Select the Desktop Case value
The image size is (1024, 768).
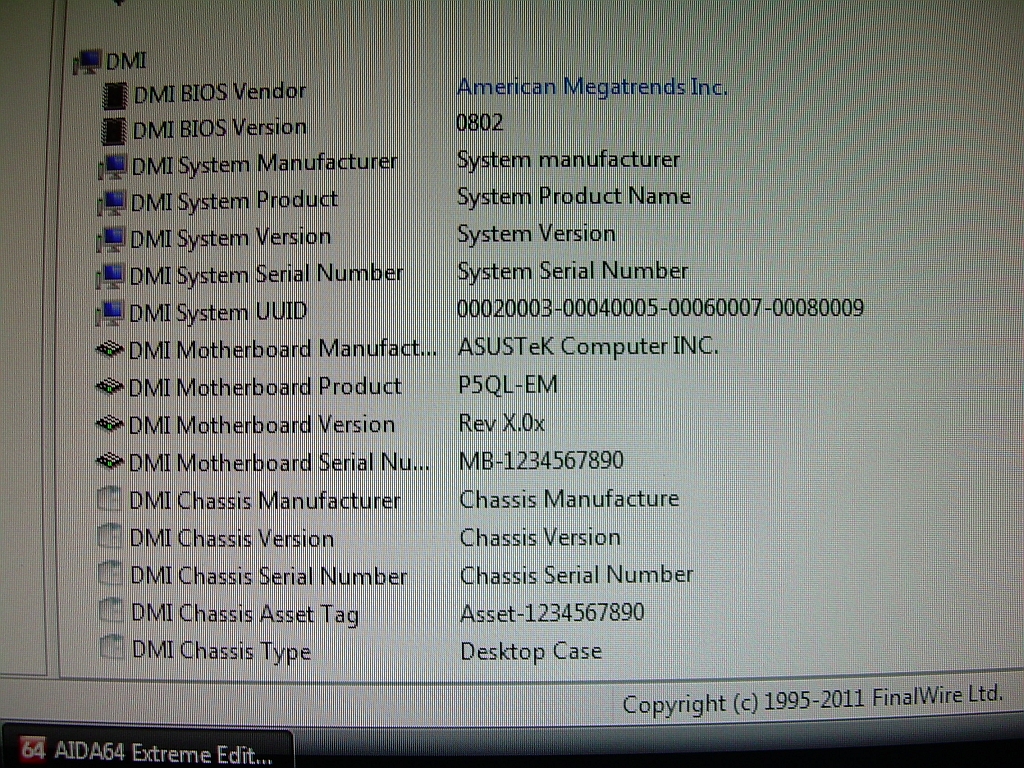pos(531,652)
